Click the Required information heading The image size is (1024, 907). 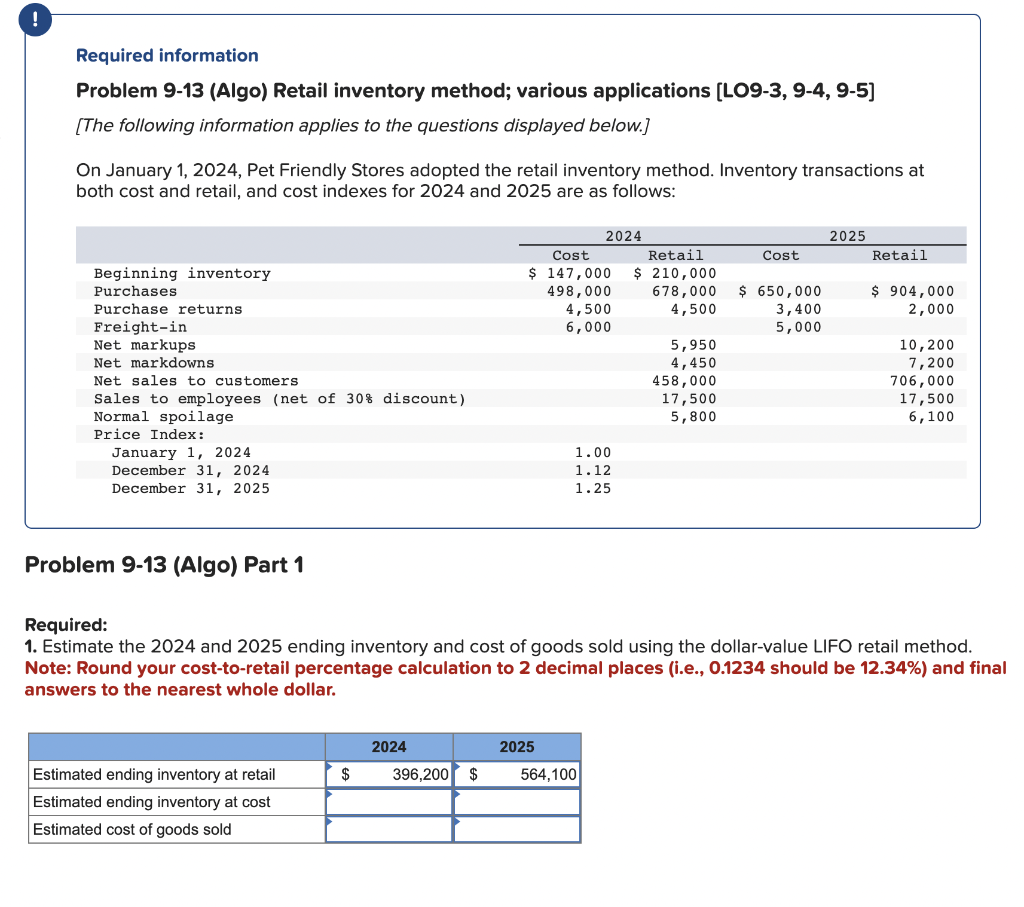click(166, 55)
